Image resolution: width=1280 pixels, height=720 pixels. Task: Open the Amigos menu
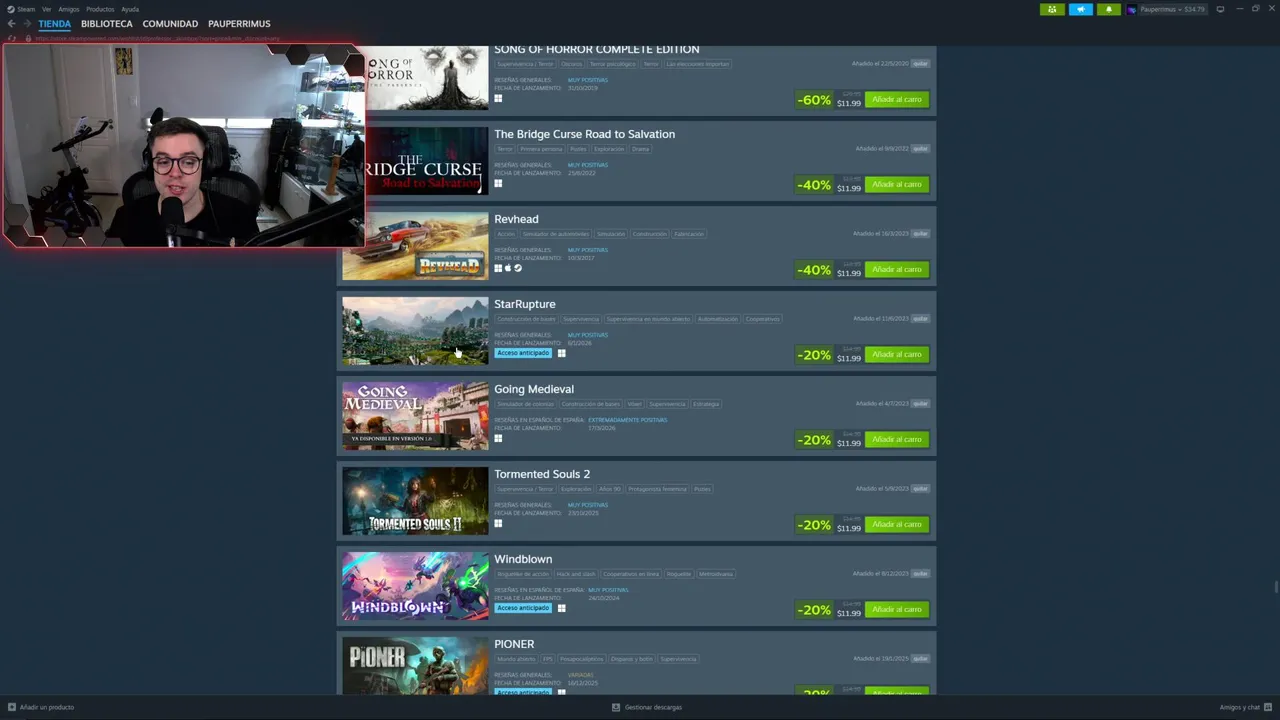(x=68, y=9)
